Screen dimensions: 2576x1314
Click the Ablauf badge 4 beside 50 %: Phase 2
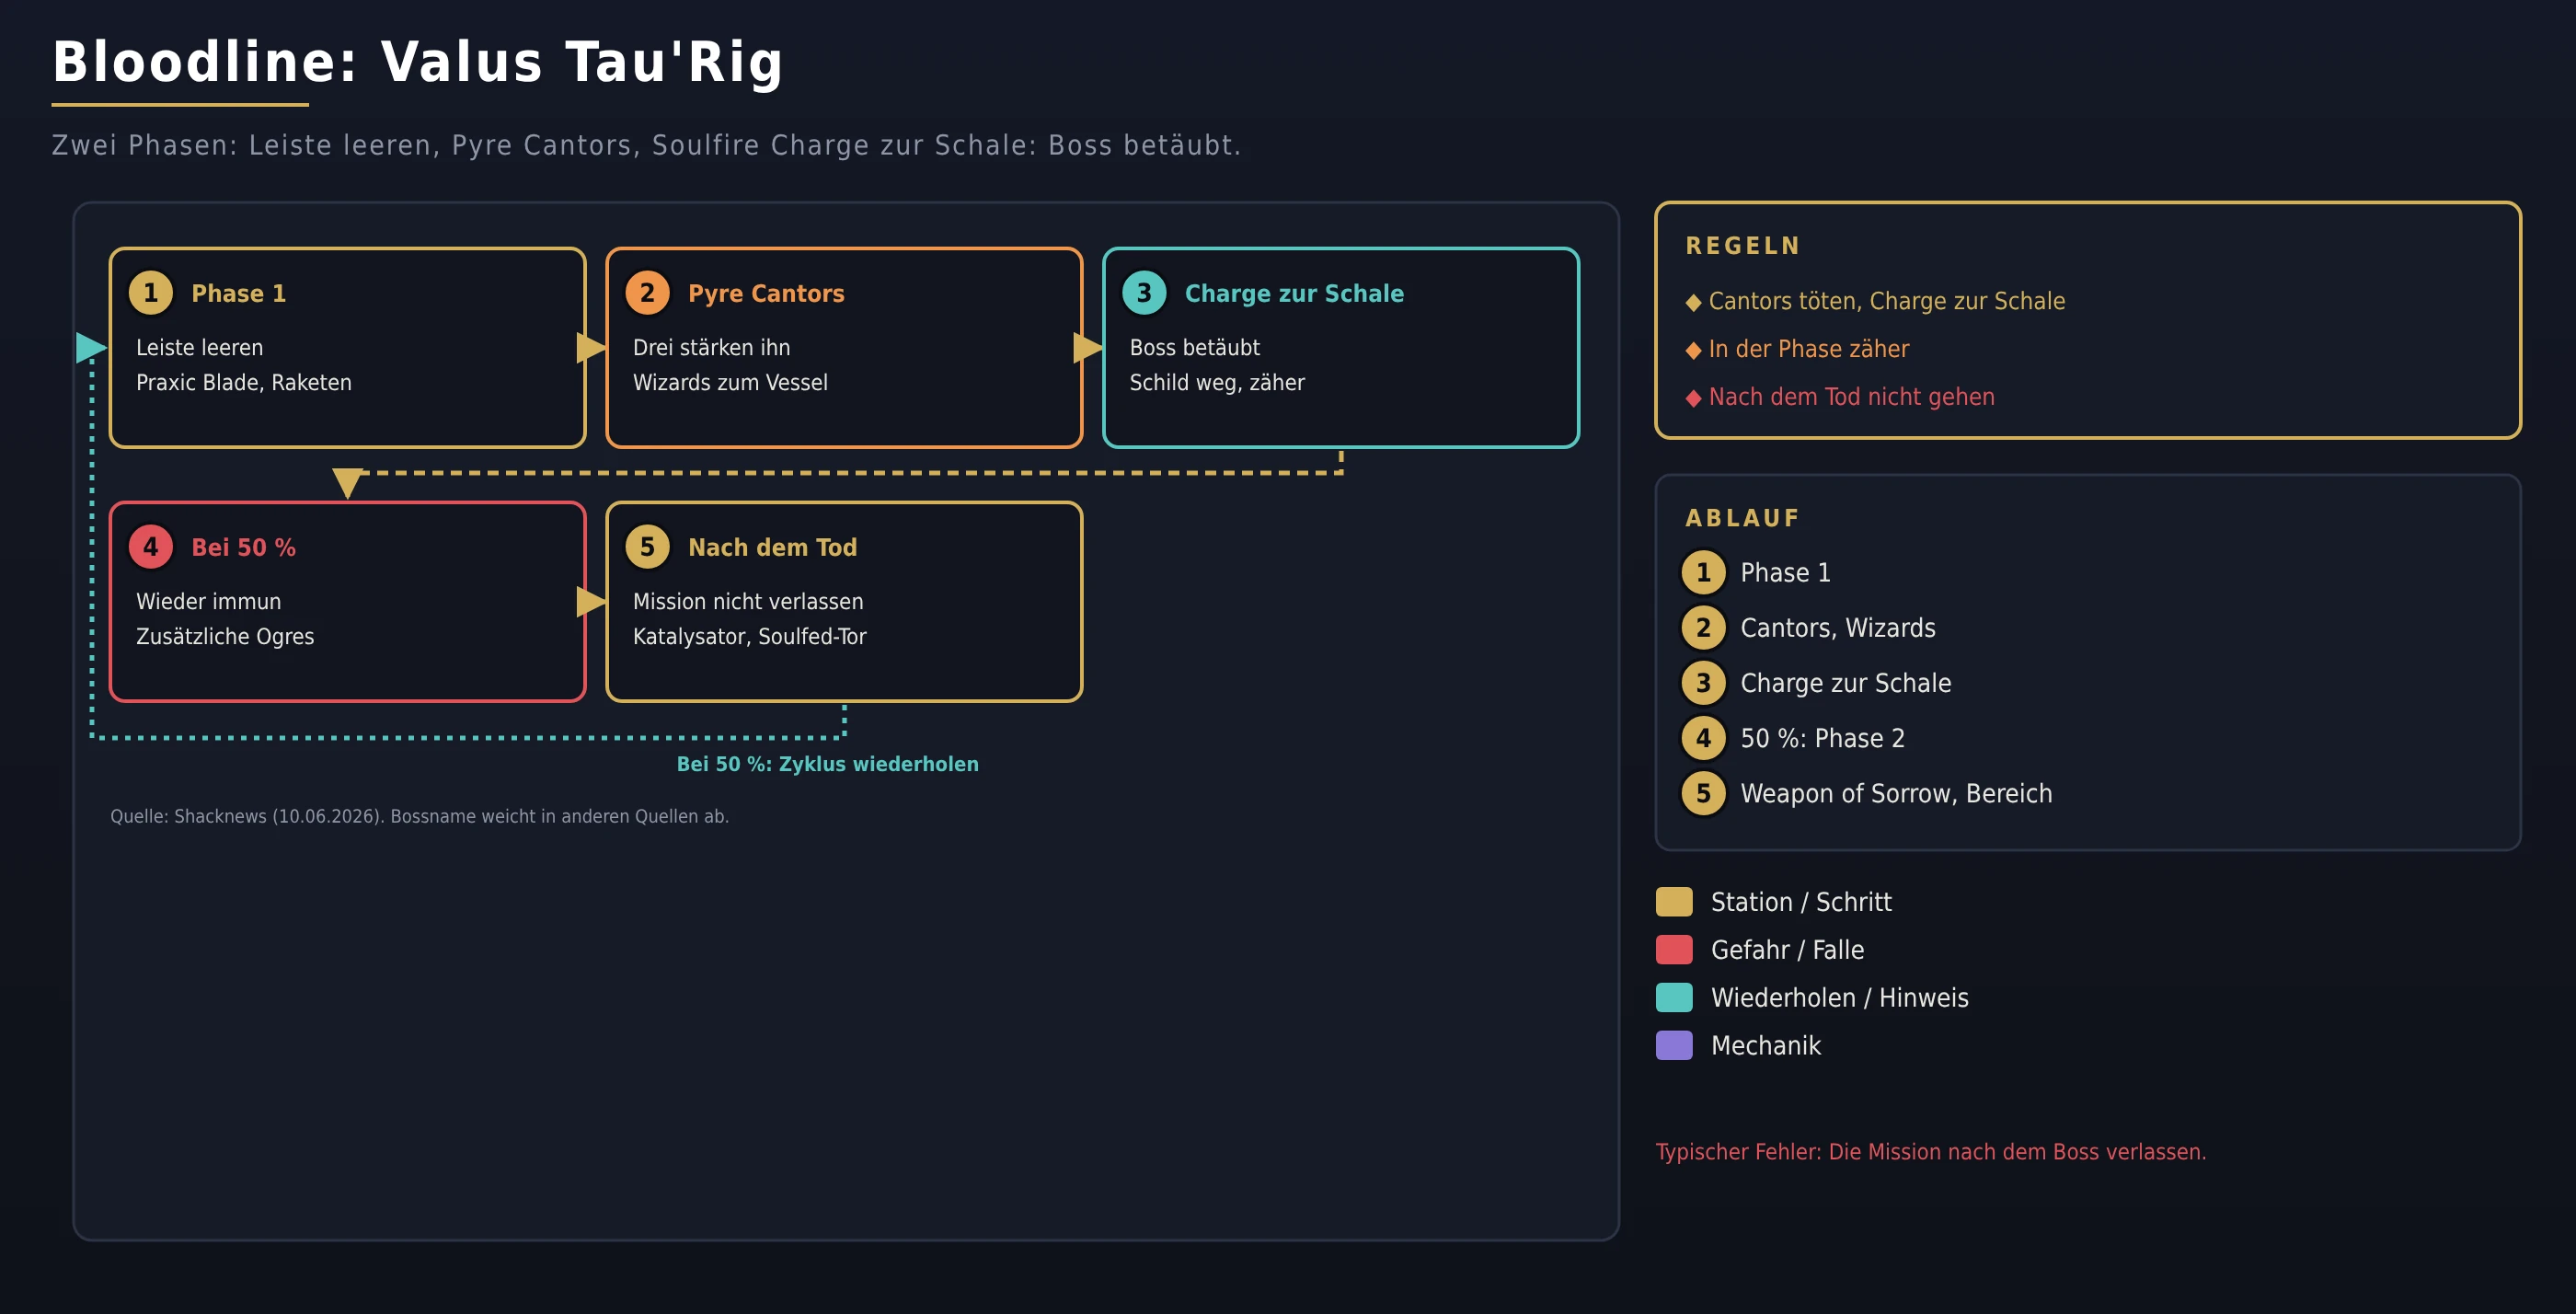(x=1703, y=738)
